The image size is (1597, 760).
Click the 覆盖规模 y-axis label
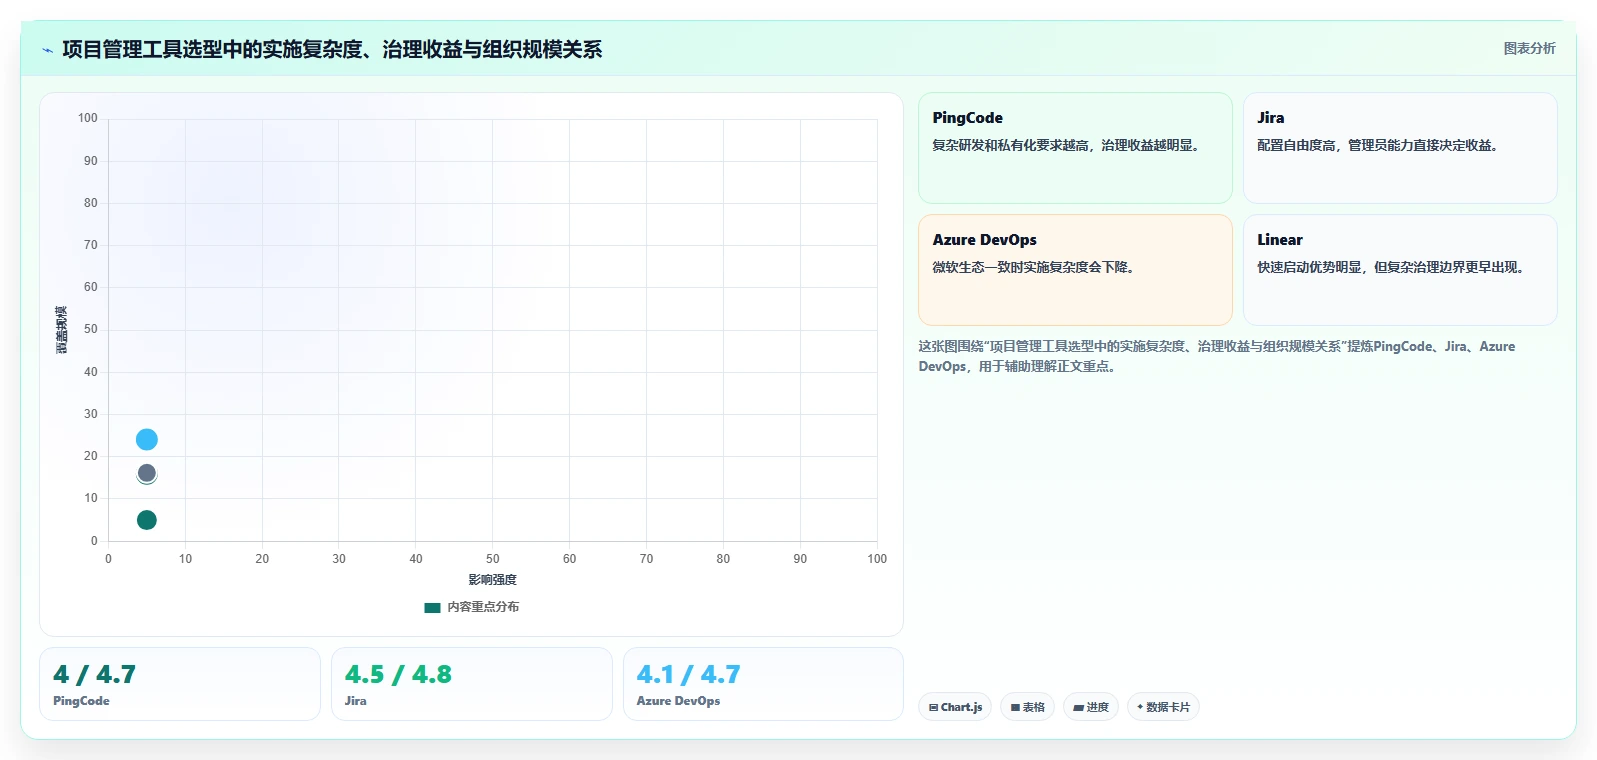pos(61,330)
